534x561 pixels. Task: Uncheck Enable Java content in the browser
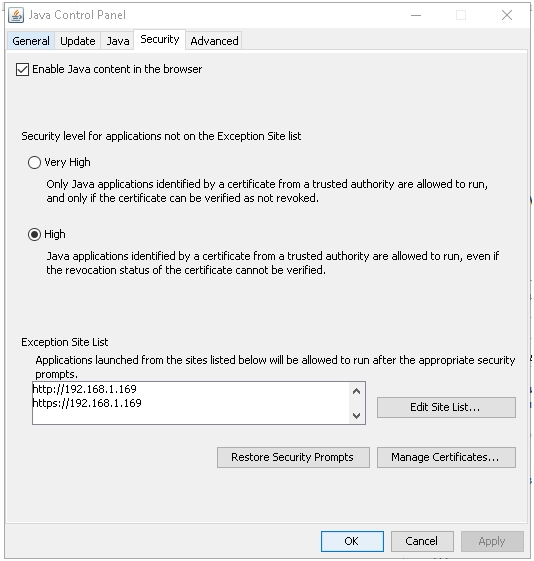(x=22, y=69)
